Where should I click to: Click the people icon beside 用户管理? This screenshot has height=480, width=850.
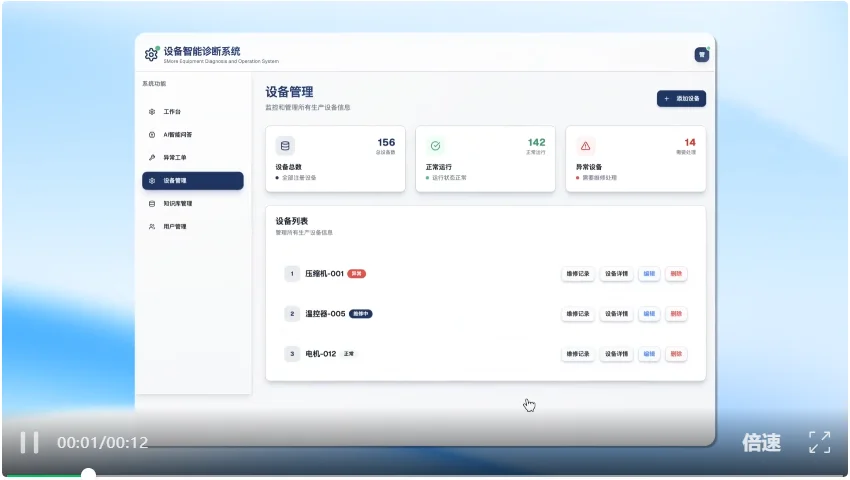152,227
